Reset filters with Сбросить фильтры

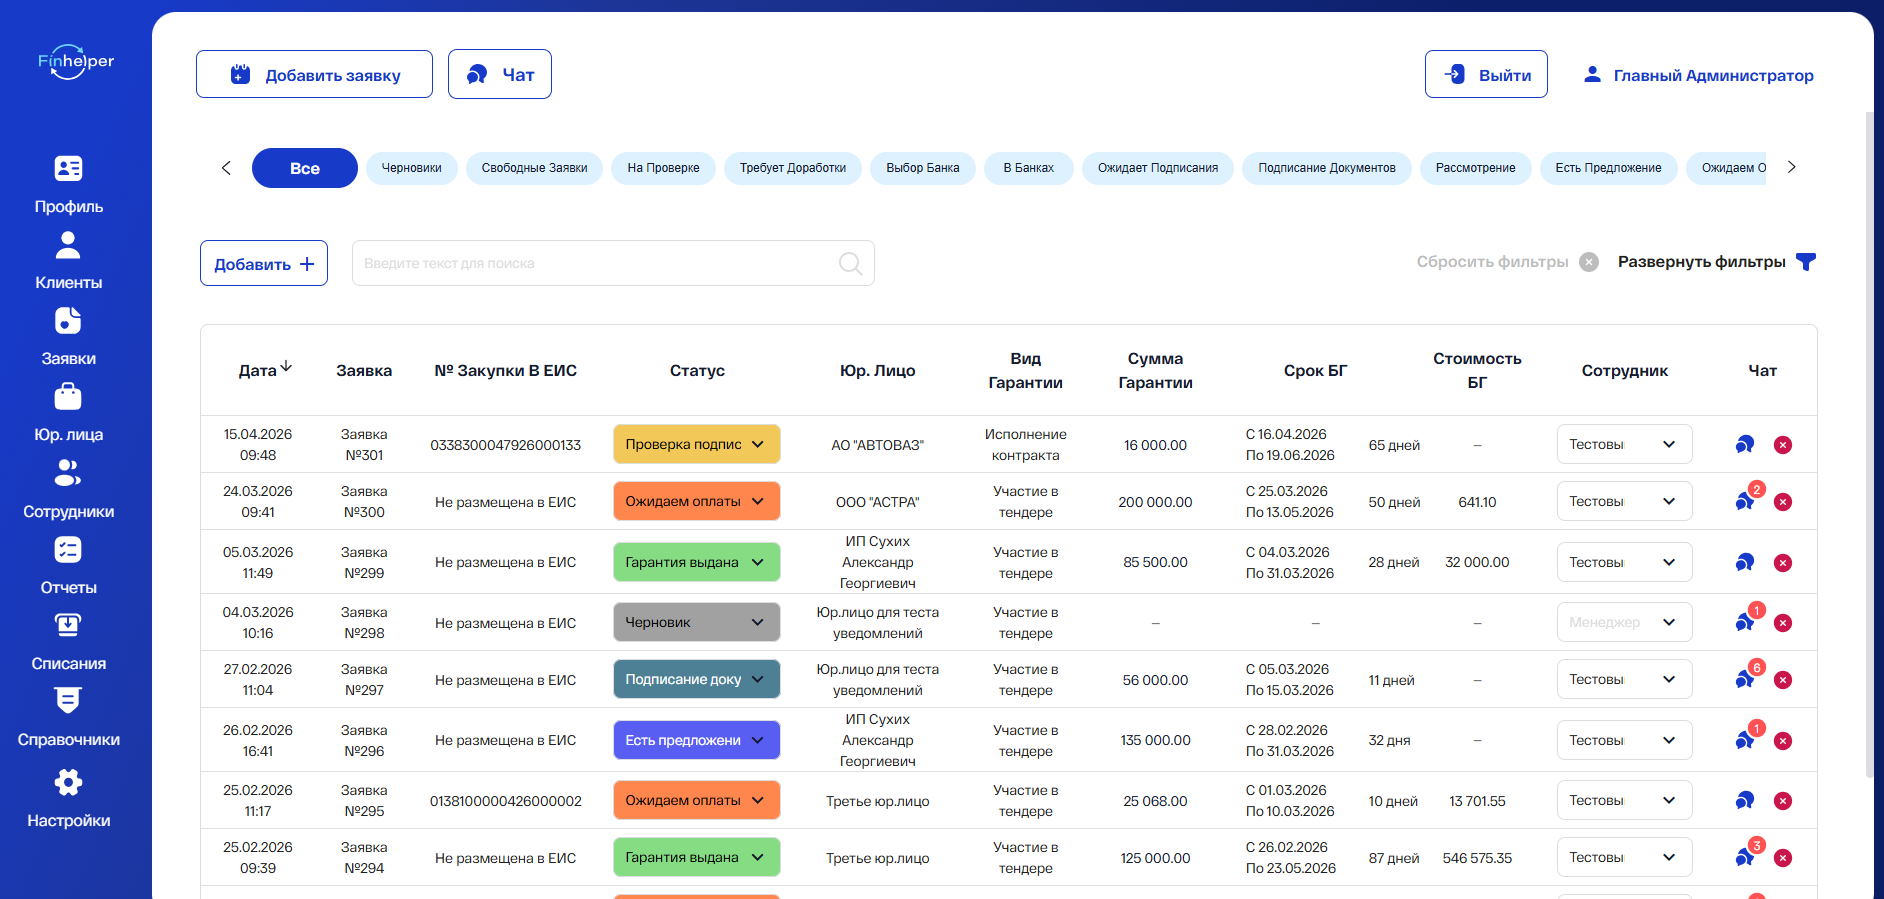click(x=1507, y=262)
